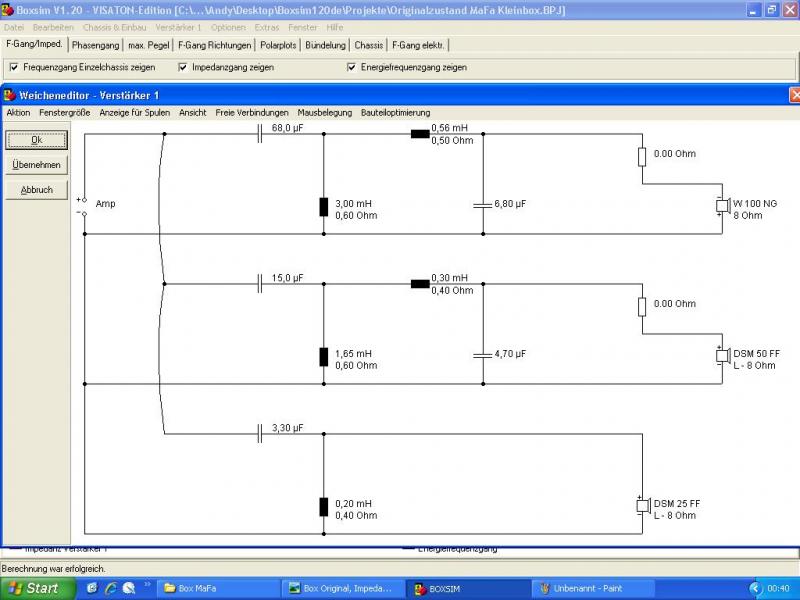Click the 0,20 mH value label
Screen dimensions: 800x600
pyautogui.click(x=354, y=504)
